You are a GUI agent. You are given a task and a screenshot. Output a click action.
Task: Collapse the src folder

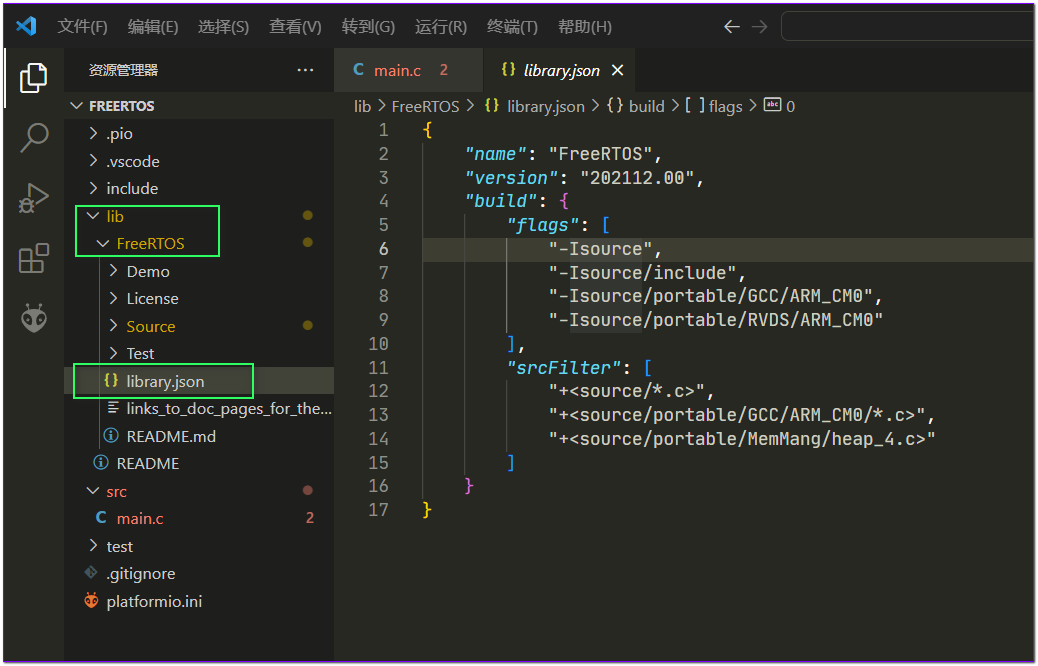tap(93, 491)
